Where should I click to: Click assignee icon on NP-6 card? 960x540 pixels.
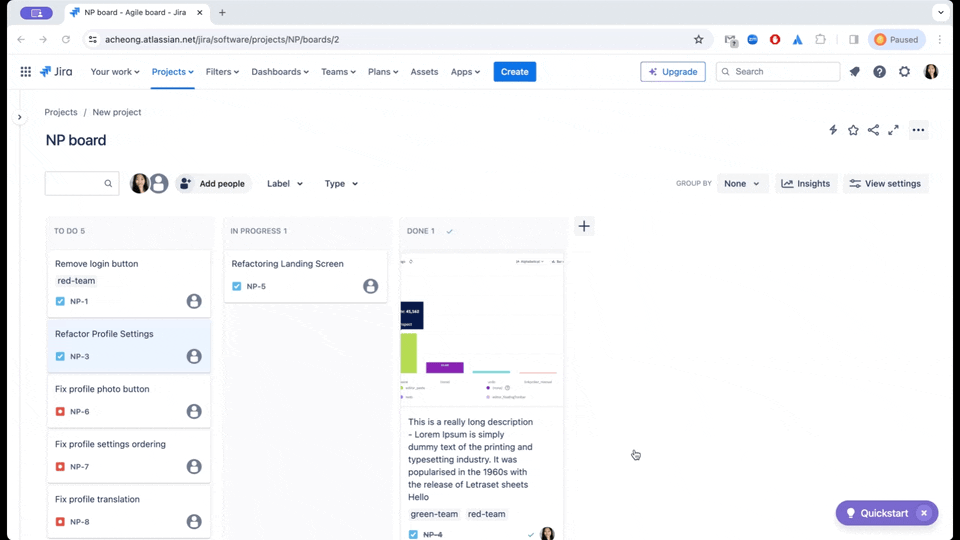pos(194,411)
